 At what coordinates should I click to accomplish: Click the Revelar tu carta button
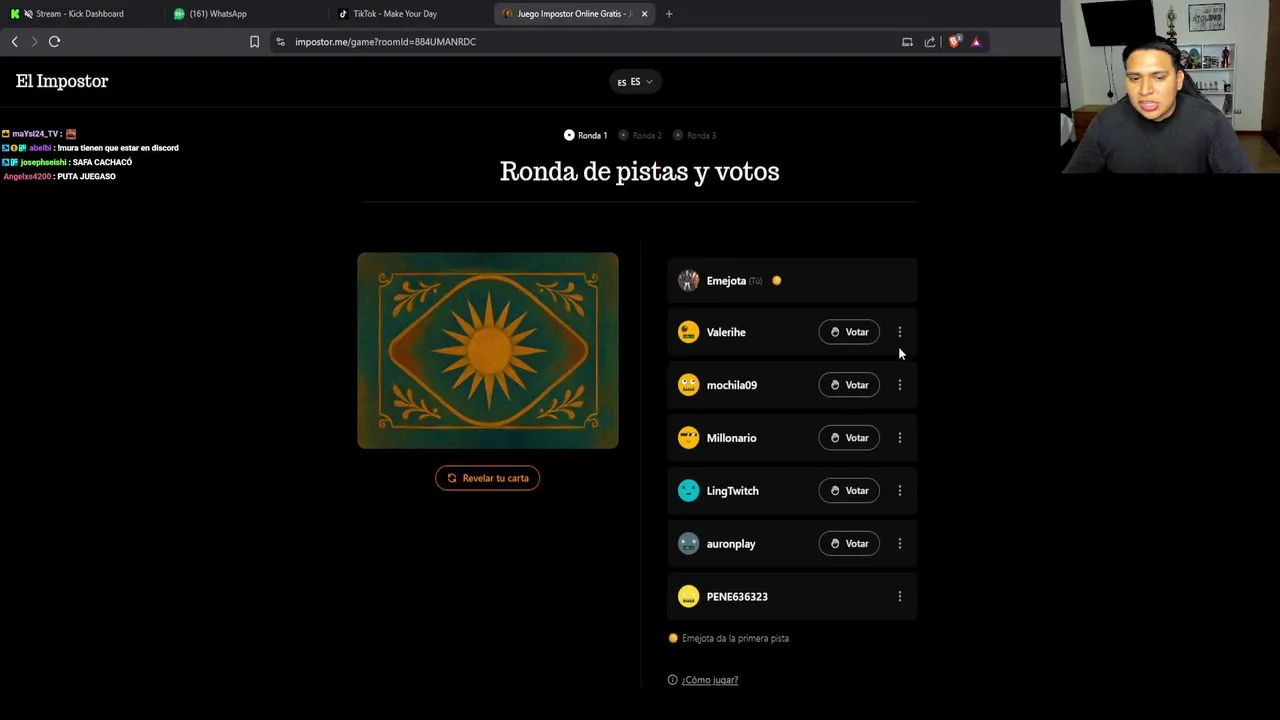(x=487, y=478)
